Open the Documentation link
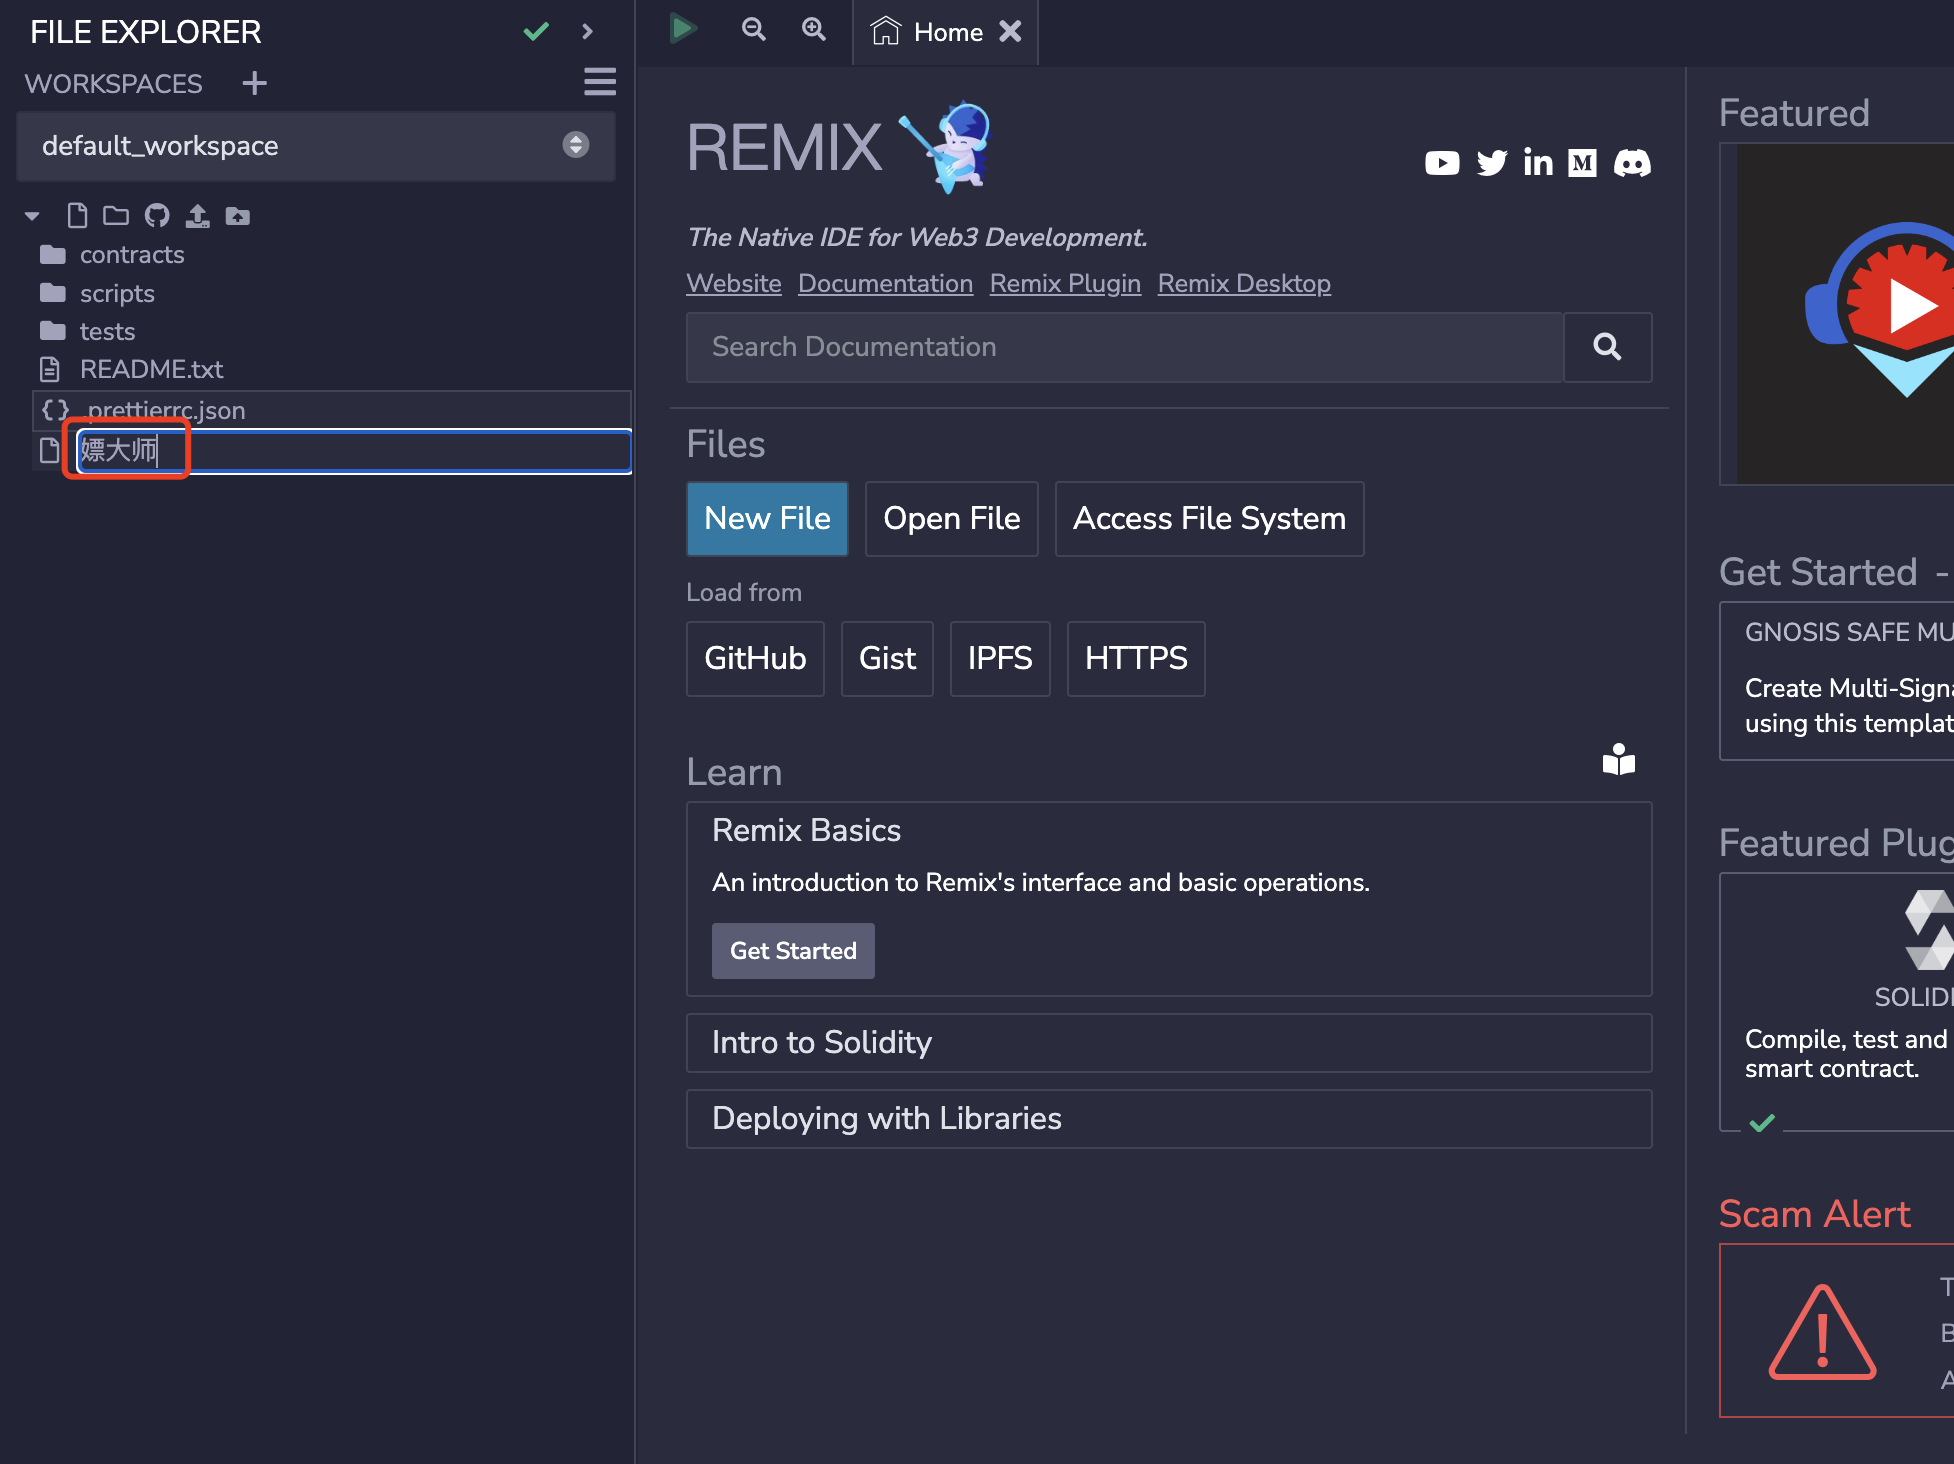The height and width of the screenshot is (1464, 1954). [885, 284]
